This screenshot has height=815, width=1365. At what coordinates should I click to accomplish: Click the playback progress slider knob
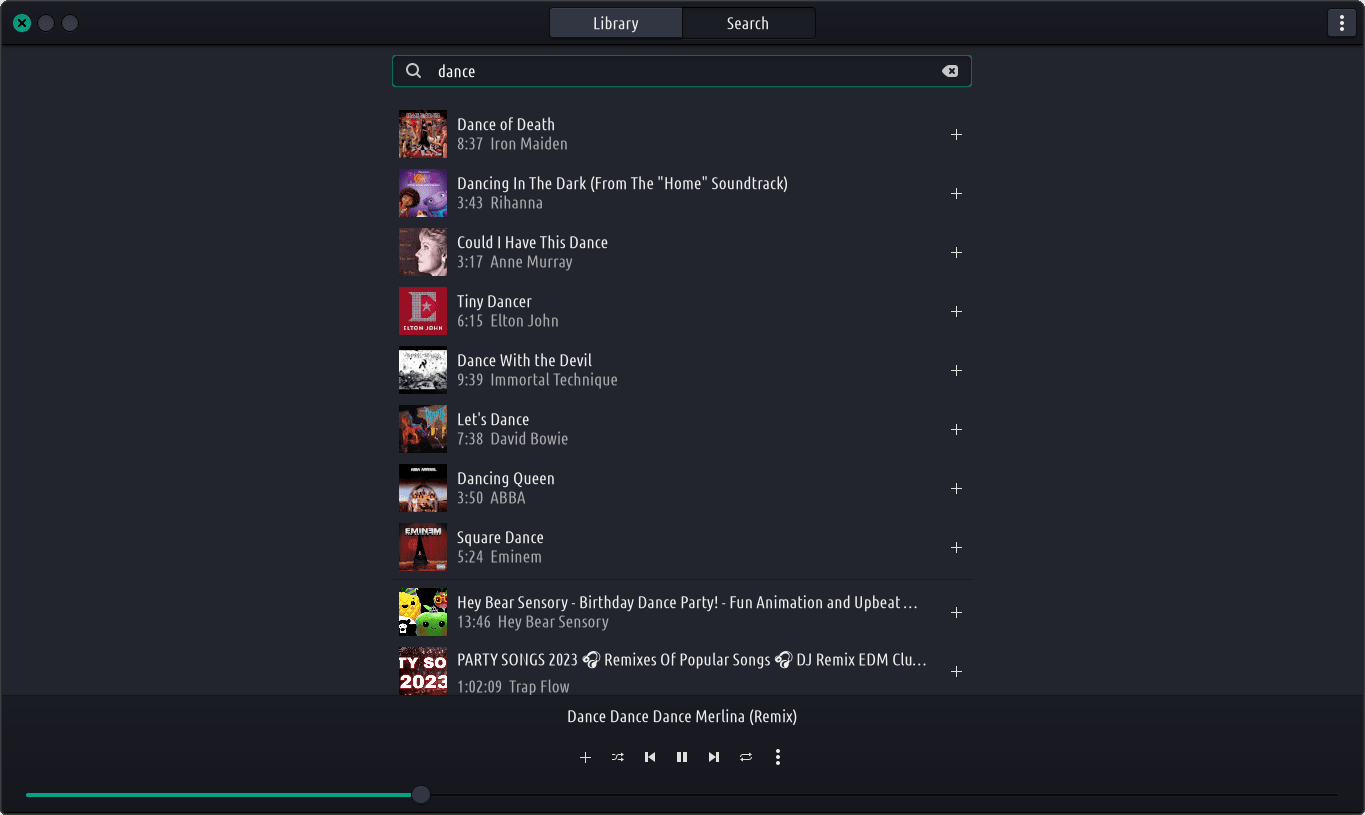(x=421, y=794)
